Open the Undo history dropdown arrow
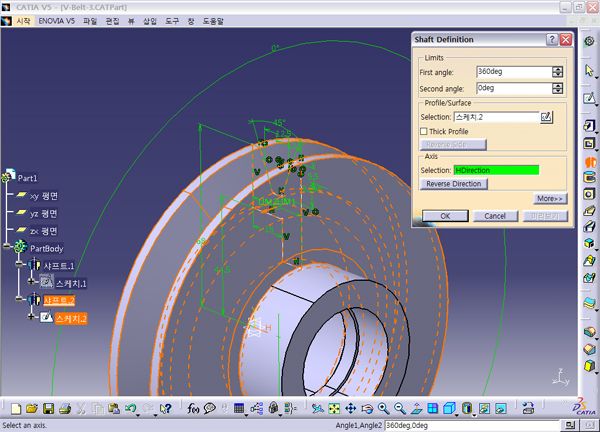This screenshot has height=432, width=600. point(138,414)
